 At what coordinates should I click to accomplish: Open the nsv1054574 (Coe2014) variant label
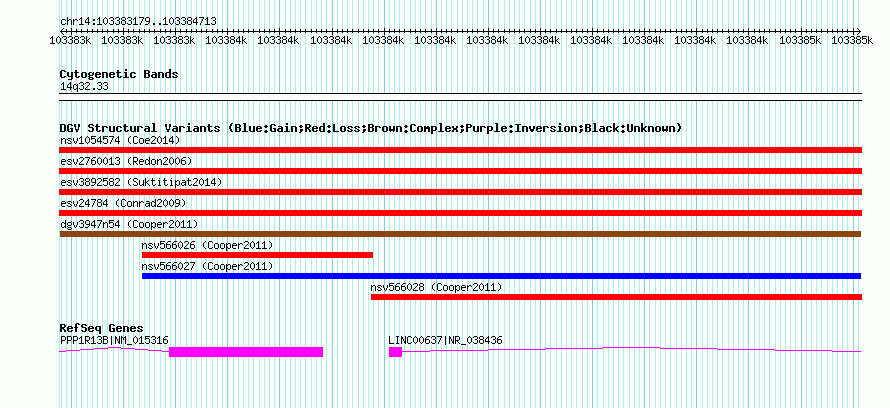pos(120,140)
